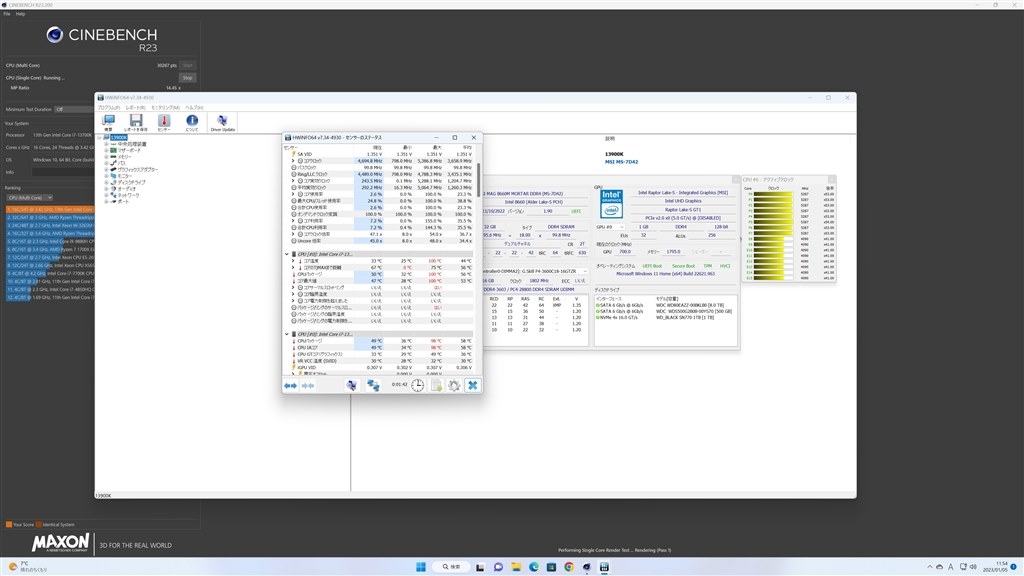Screen dimensions: 1024x576
Task: Show hidden tray icons chevron
Action: [929, 567]
